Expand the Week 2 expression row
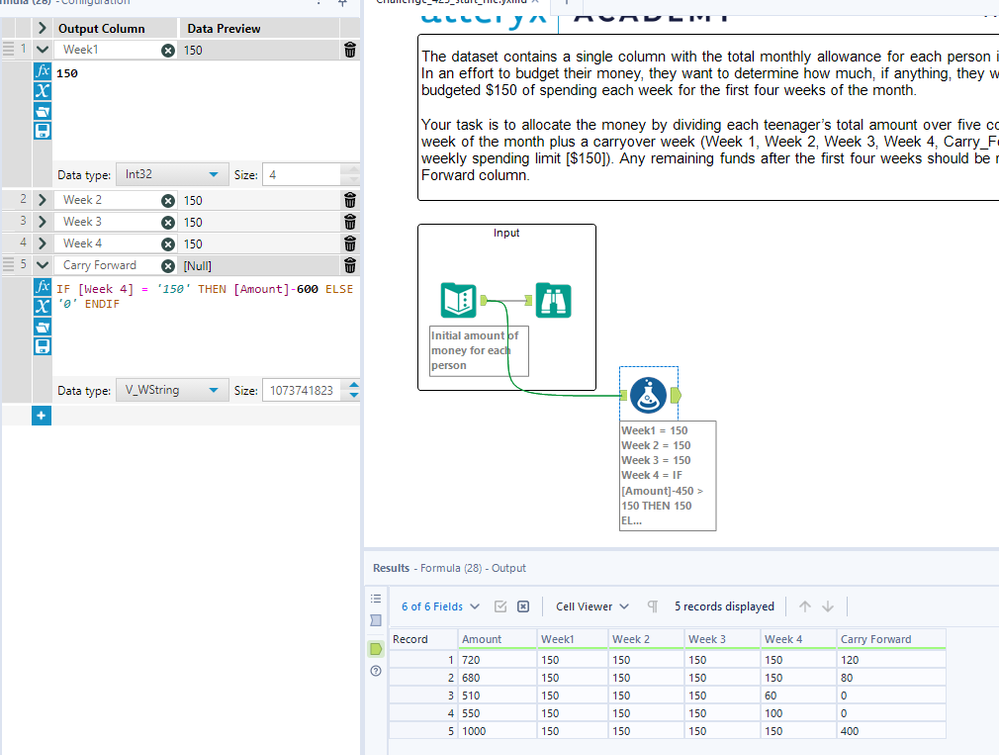 coord(42,200)
